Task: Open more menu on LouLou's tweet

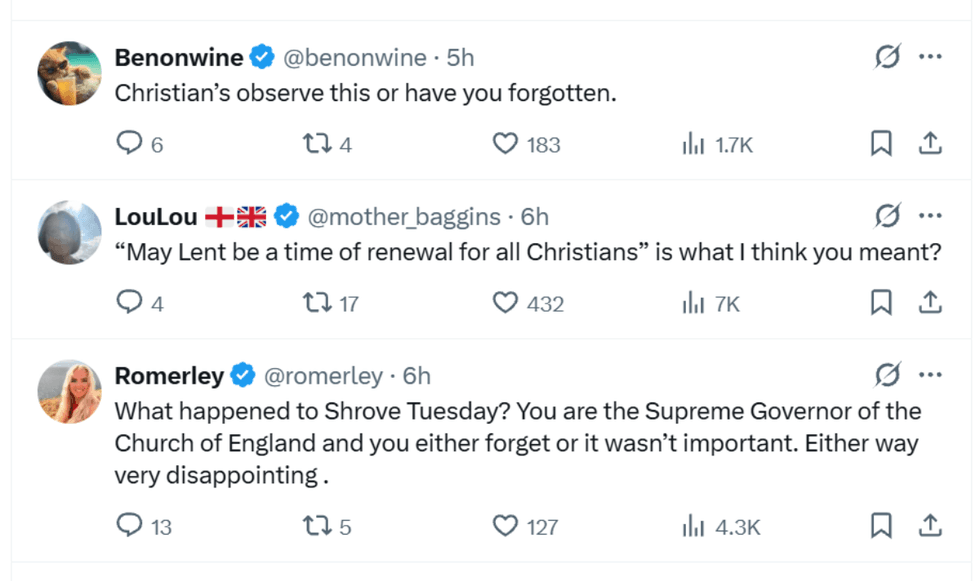Action: 930,216
